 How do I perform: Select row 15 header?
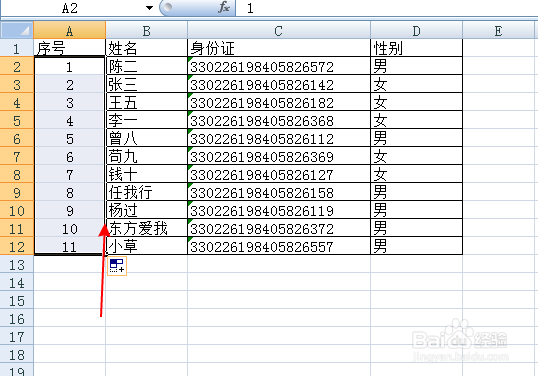pos(17,301)
